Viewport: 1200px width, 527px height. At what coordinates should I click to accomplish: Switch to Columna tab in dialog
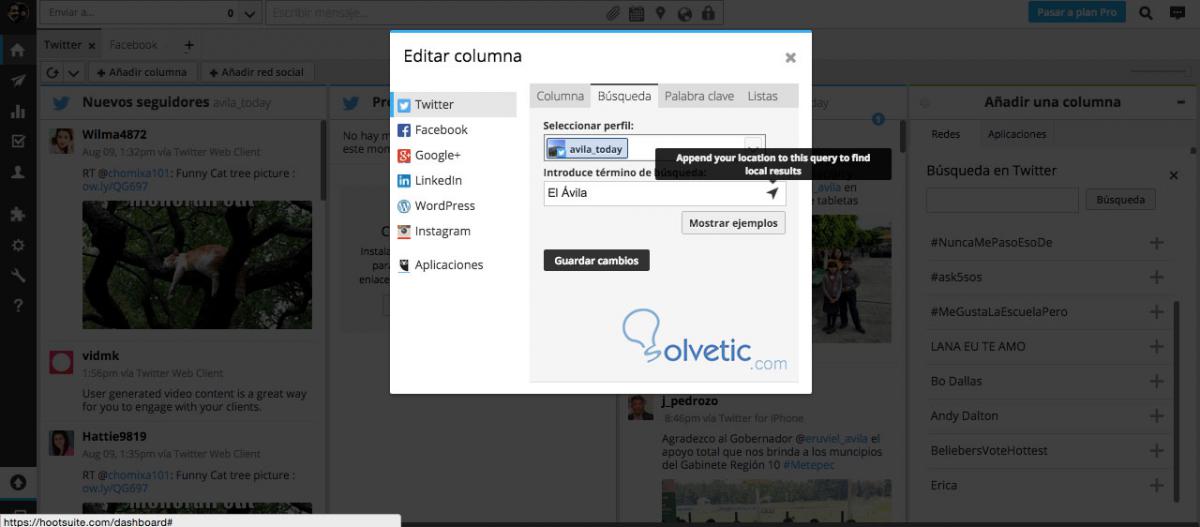coord(560,96)
